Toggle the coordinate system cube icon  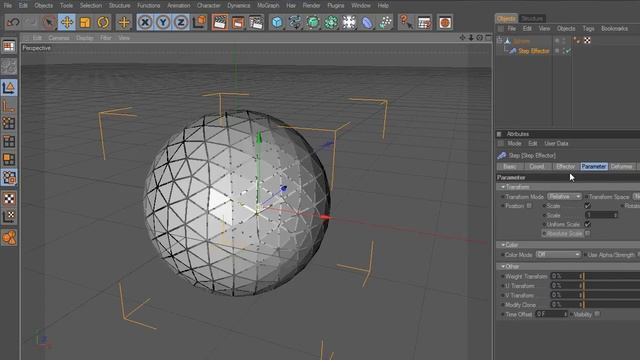(x=200, y=22)
